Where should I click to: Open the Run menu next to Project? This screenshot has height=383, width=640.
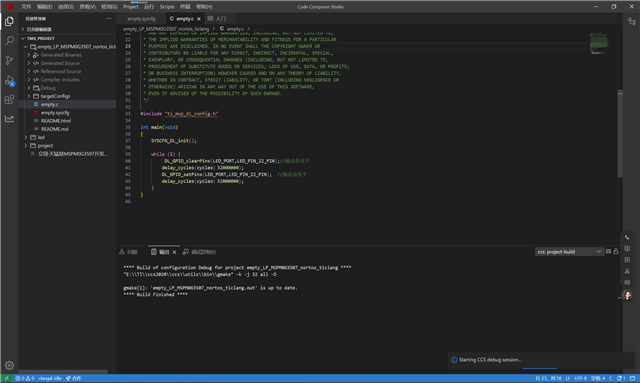click(149, 7)
